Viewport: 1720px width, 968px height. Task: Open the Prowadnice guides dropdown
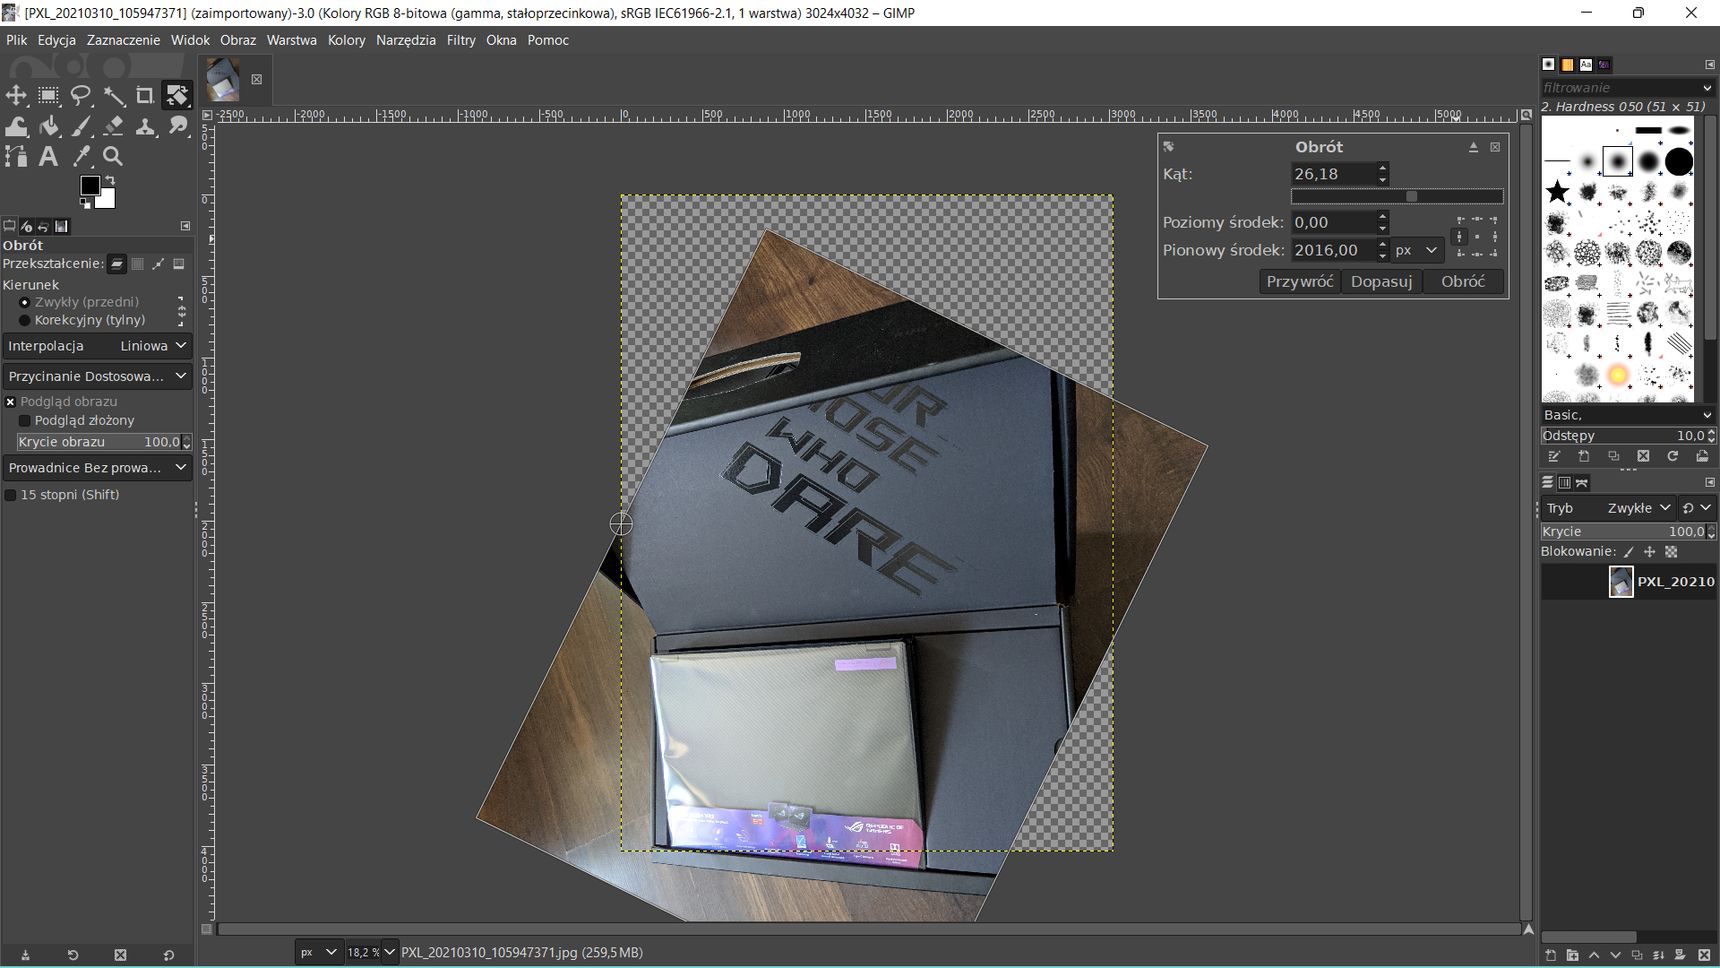click(97, 467)
